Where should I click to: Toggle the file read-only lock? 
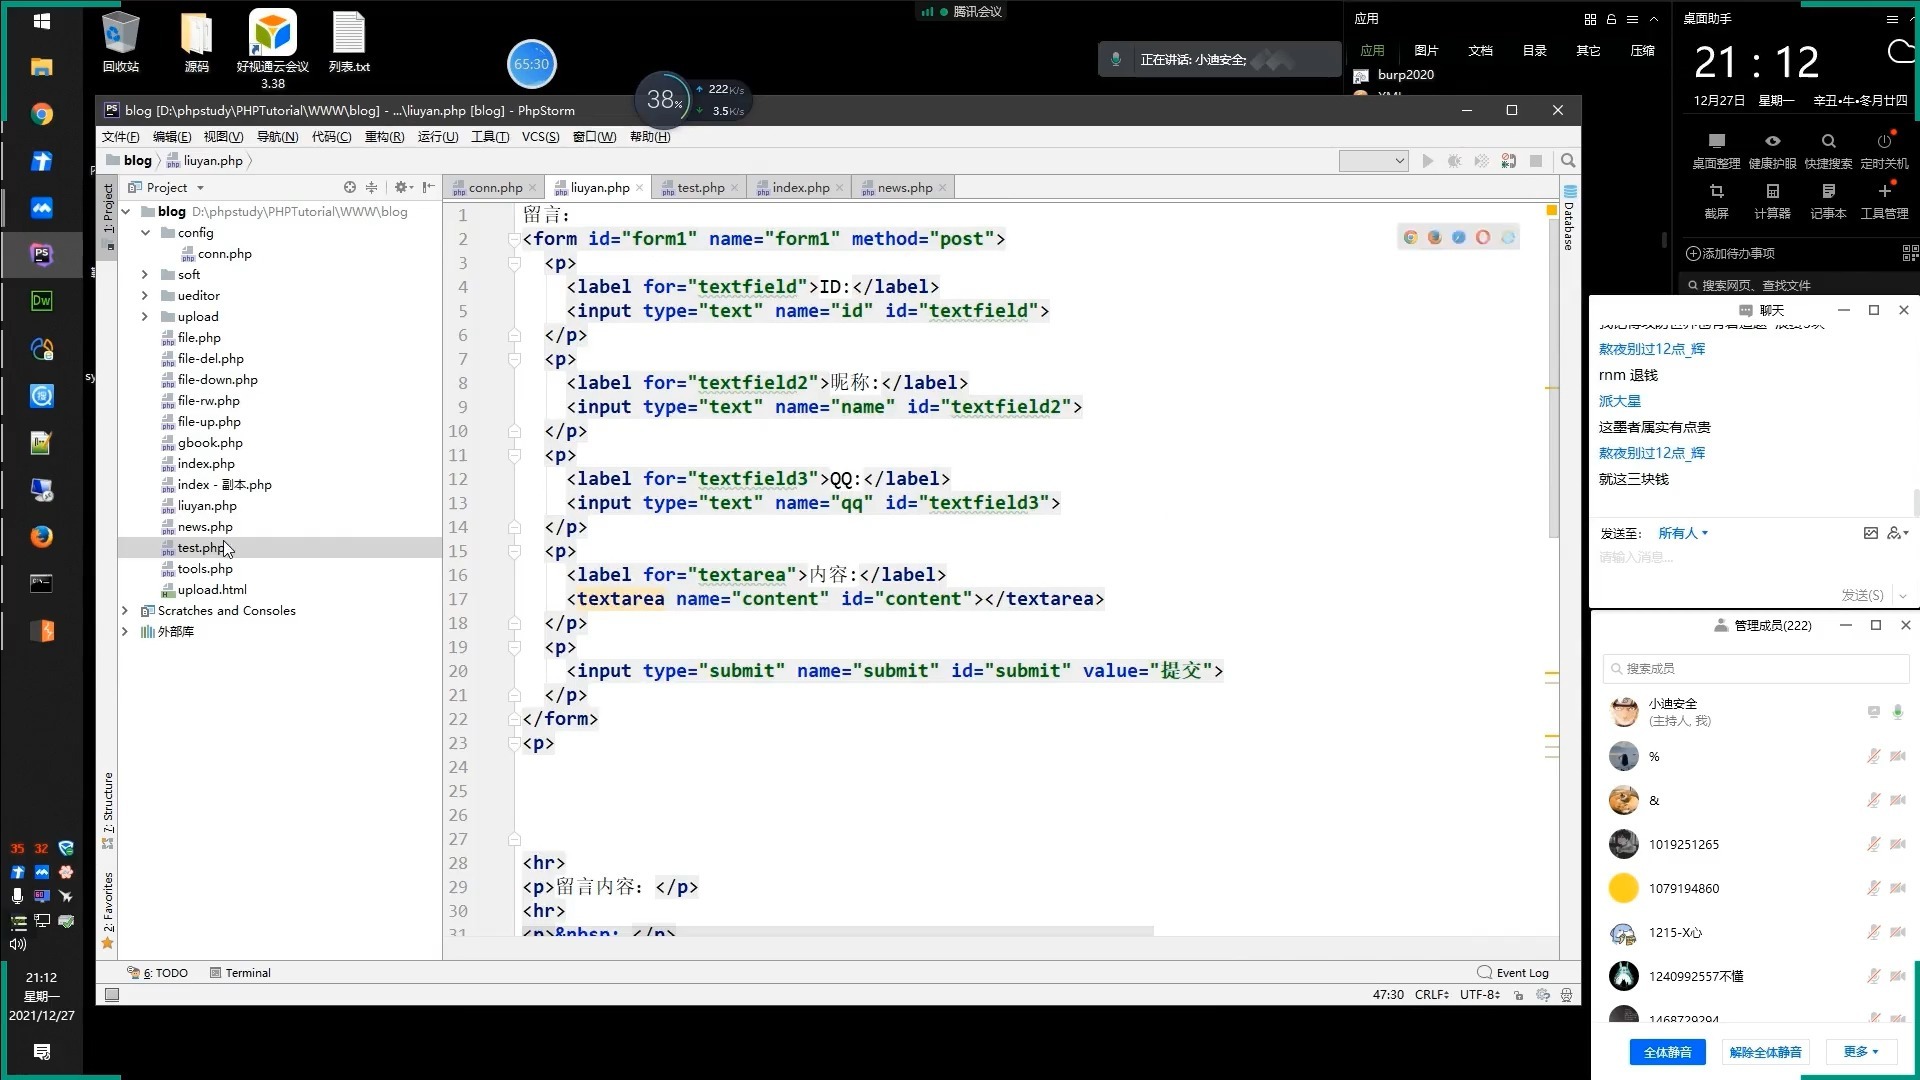click(1519, 995)
